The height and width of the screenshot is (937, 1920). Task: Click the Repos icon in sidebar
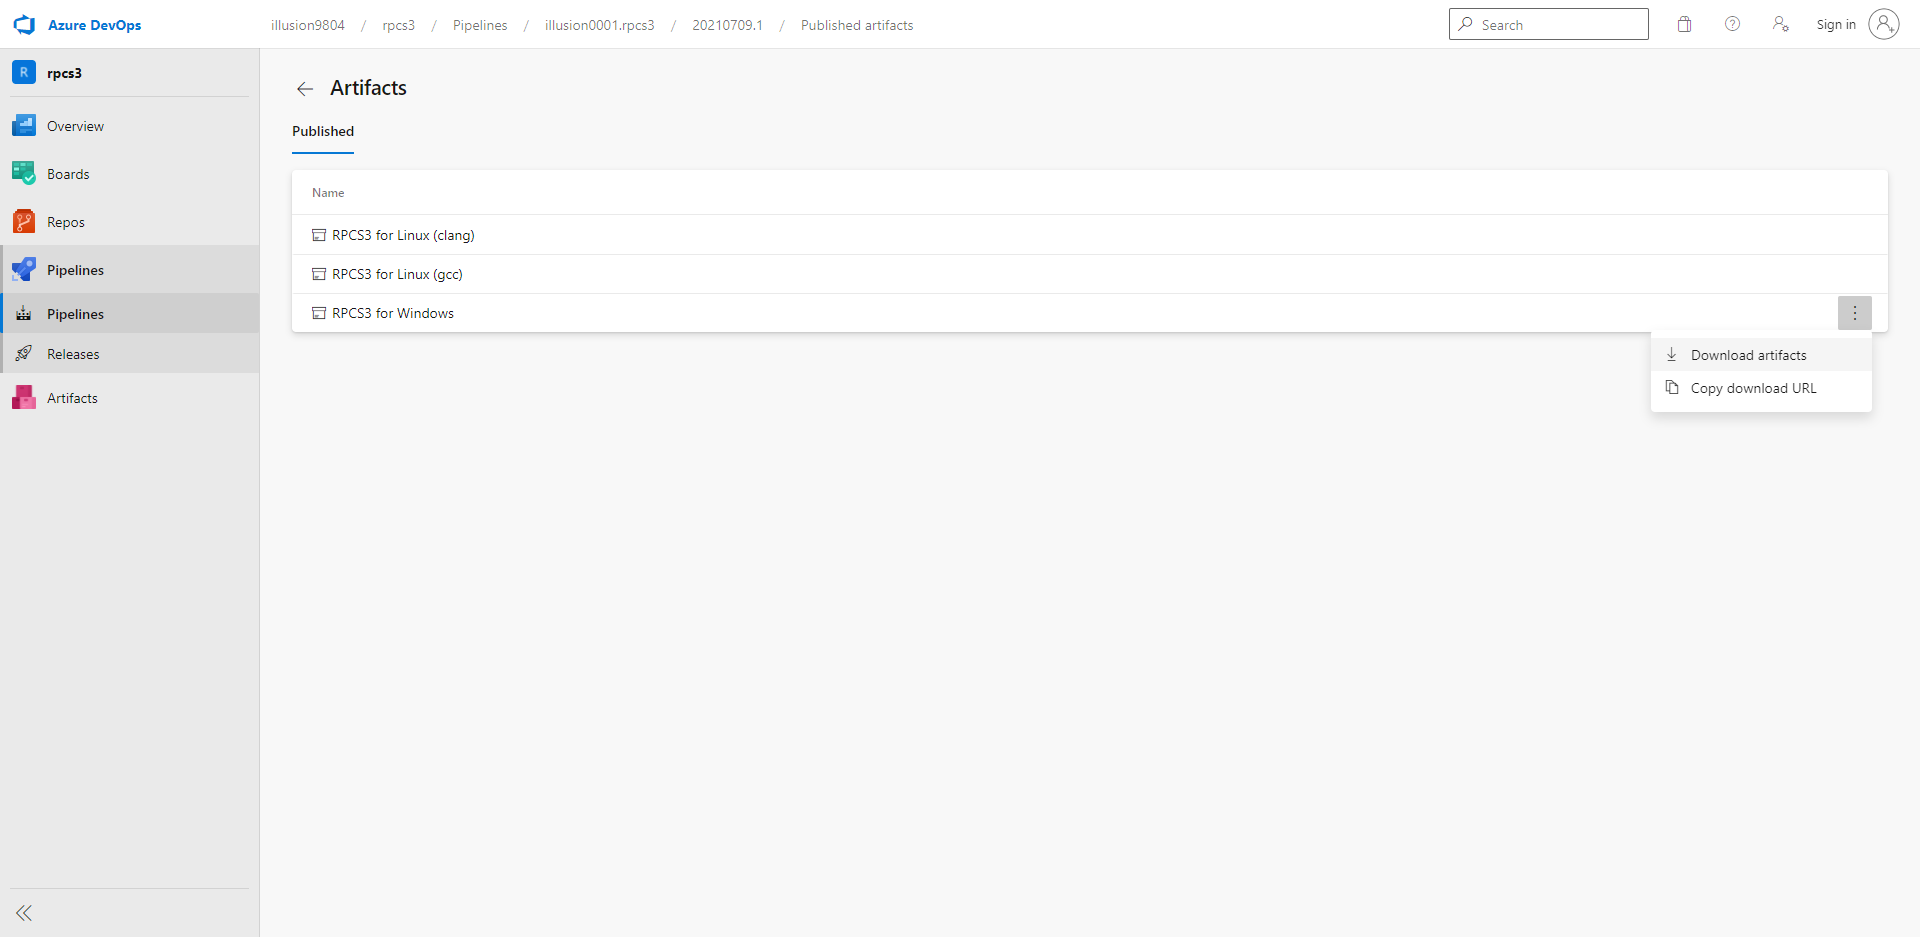tap(24, 222)
